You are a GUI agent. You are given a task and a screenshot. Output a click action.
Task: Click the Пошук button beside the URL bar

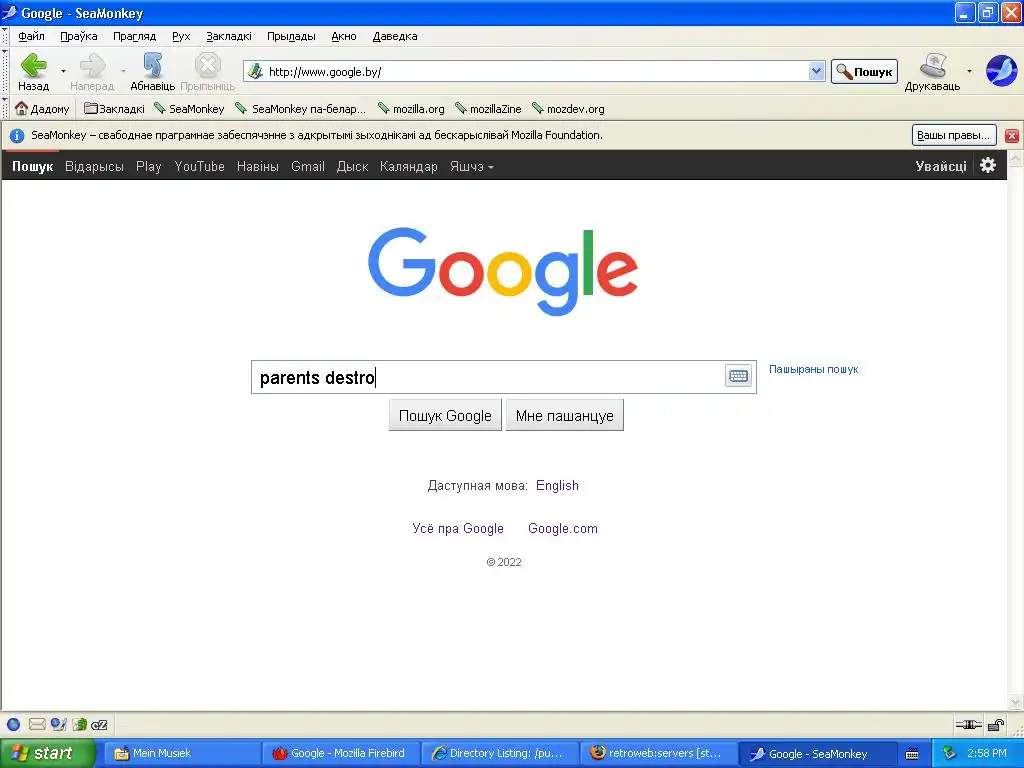864,71
